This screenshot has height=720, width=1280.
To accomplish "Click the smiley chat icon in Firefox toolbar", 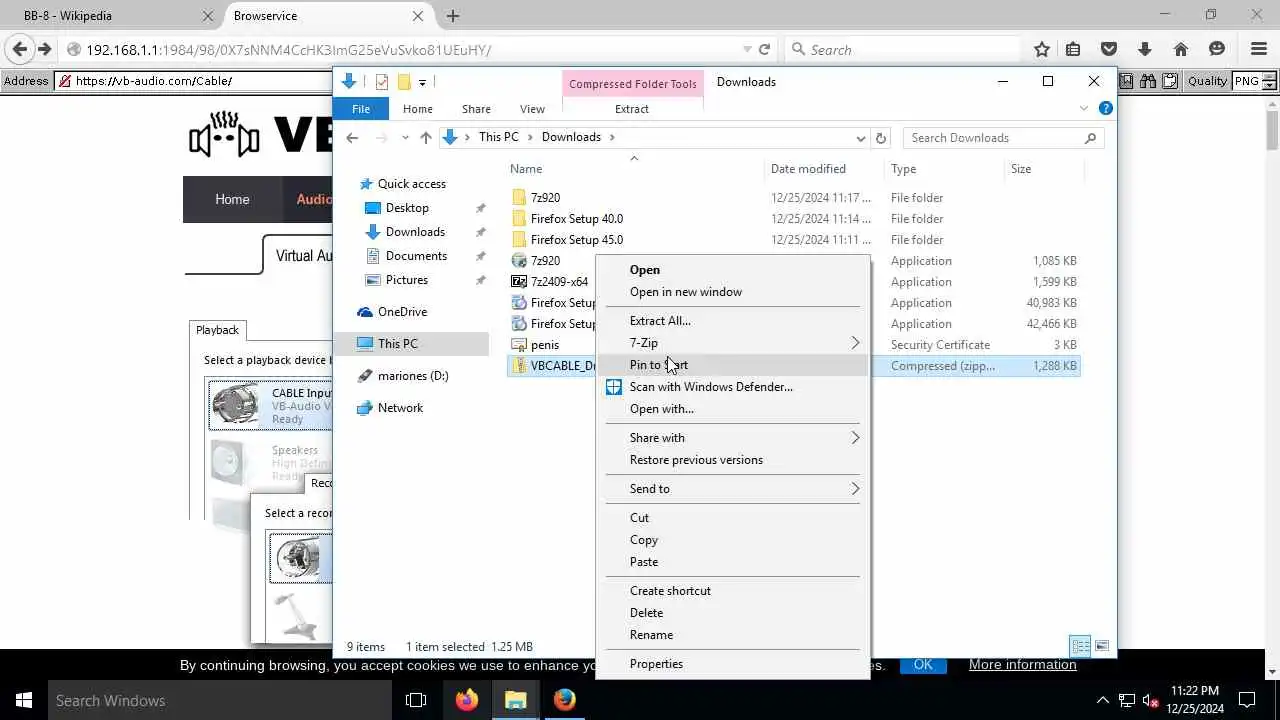I will [x=1217, y=49].
